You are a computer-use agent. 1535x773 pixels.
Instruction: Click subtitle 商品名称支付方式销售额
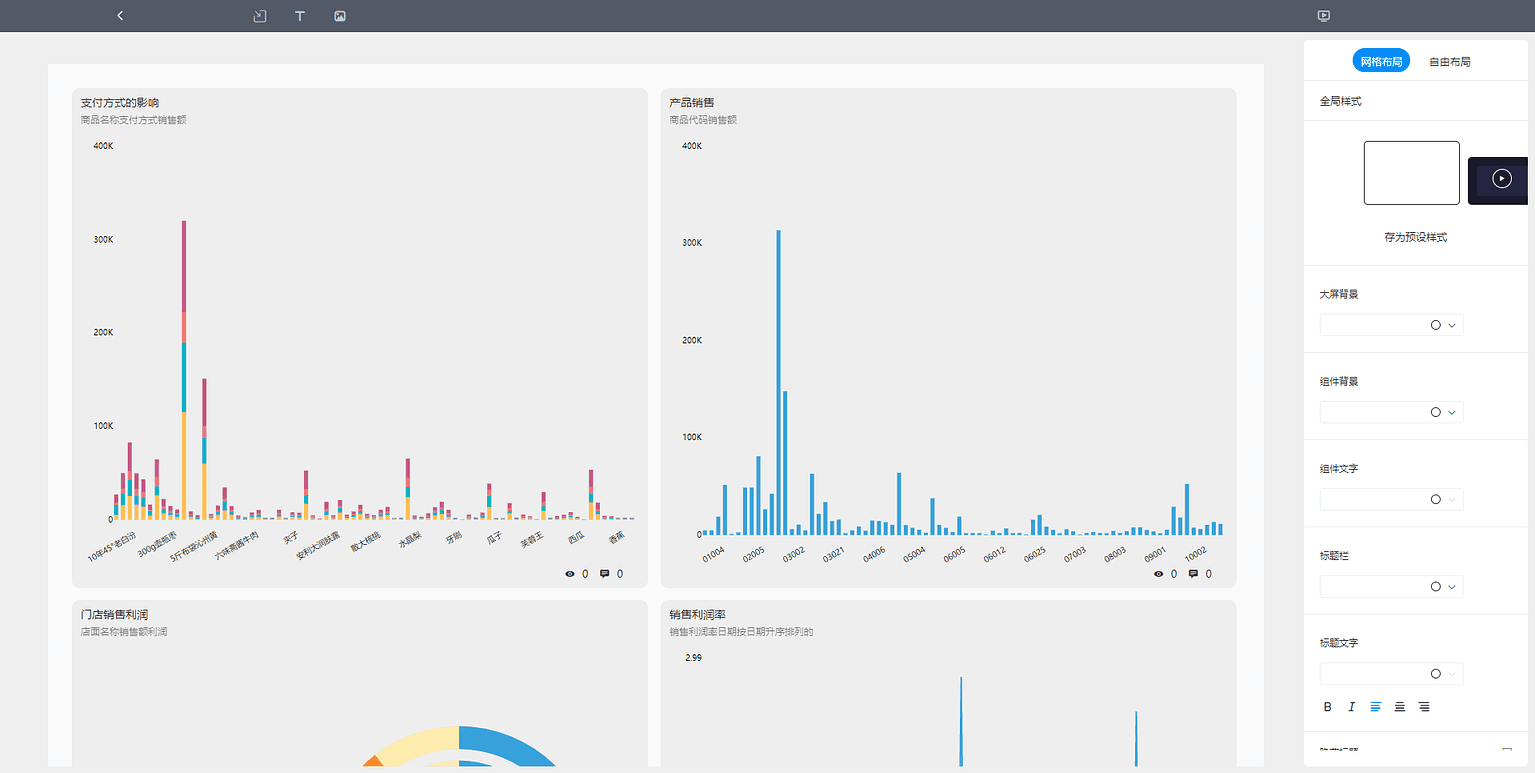133,120
